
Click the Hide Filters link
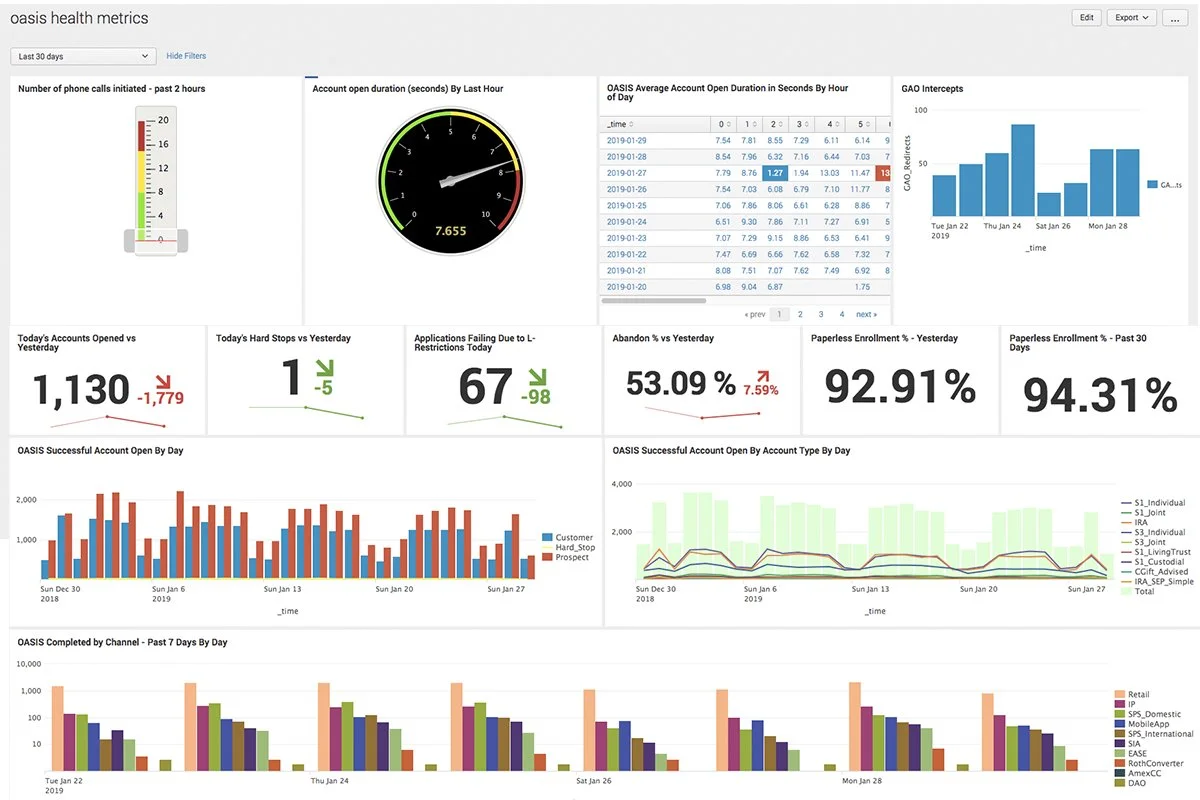186,56
